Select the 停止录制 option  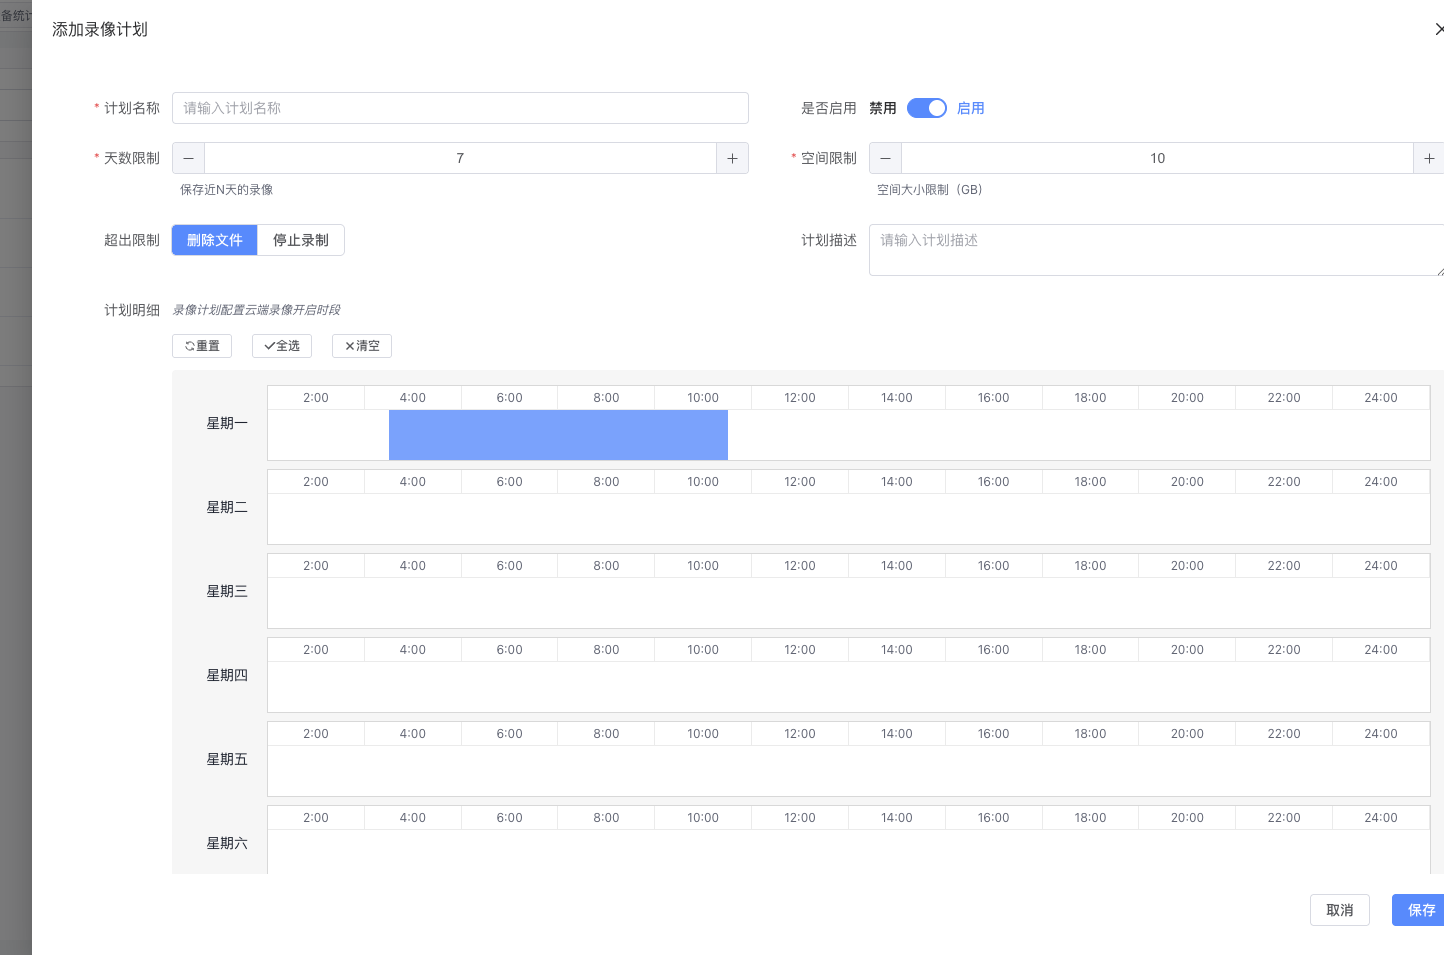[301, 240]
